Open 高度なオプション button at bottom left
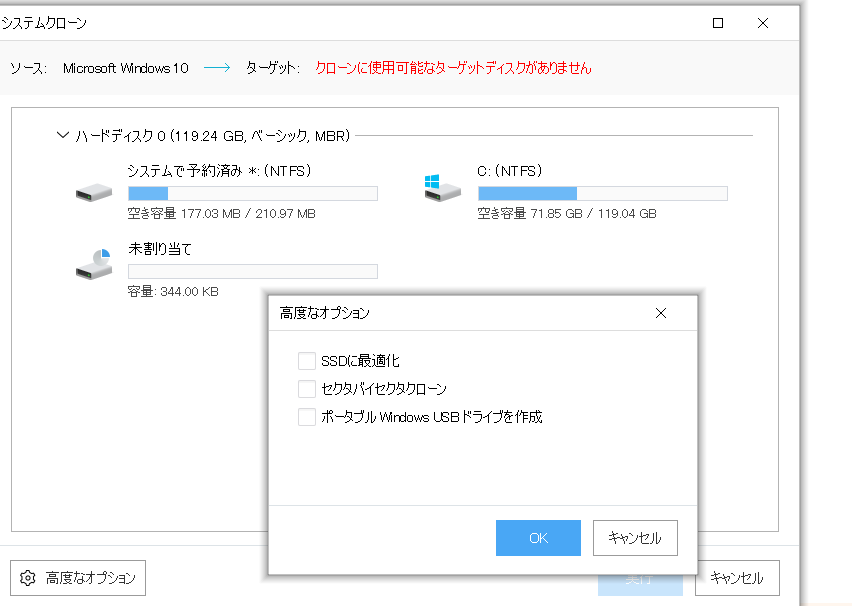 pos(78,578)
